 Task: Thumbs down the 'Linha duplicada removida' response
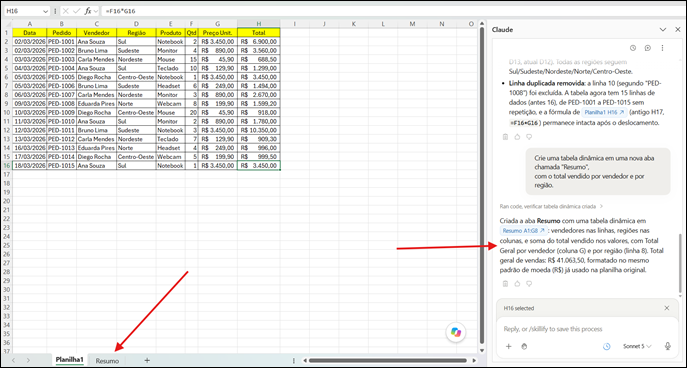[529, 137]
